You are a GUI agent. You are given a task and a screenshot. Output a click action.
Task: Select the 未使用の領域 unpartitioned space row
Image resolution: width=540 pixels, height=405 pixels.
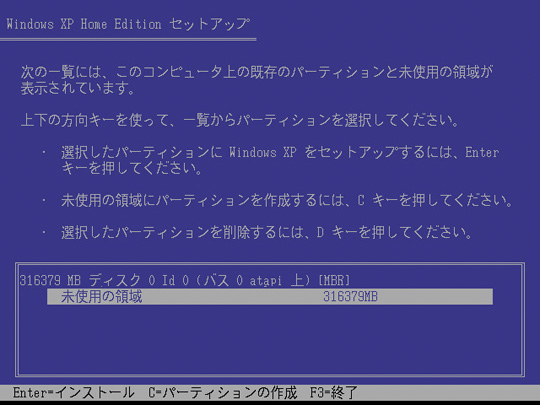pos(270,297)
